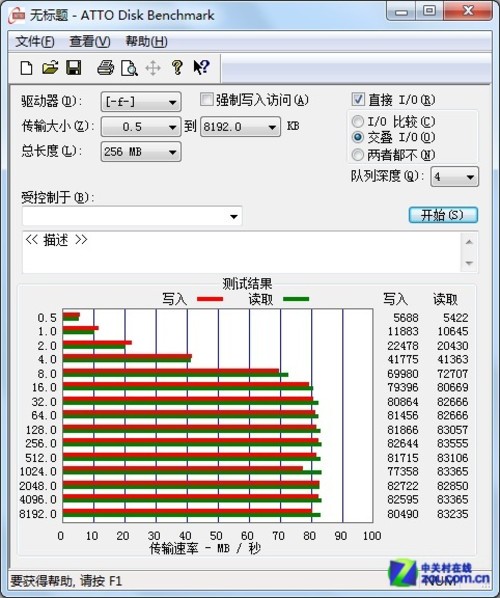The height and width of the screenshot is (598, 500).
Task: Click description box scroll down arrow
Action: 469,263
